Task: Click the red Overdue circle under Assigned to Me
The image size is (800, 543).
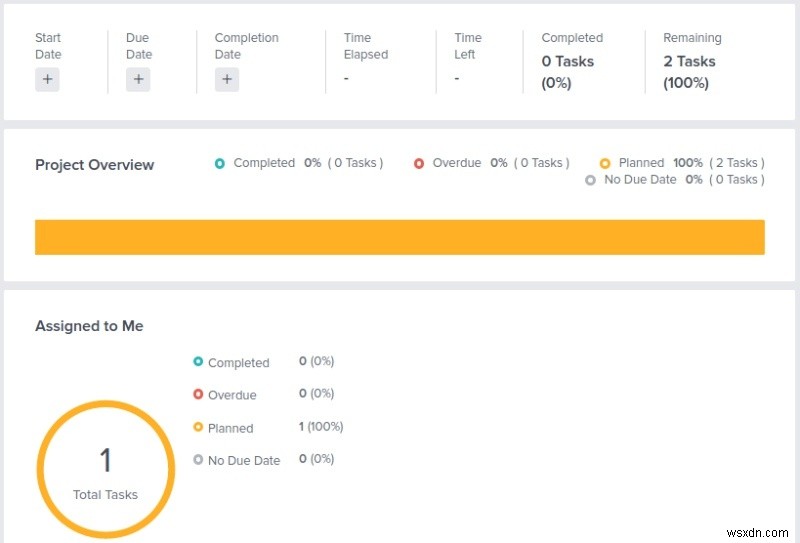Action: click(x=198, y=395)
